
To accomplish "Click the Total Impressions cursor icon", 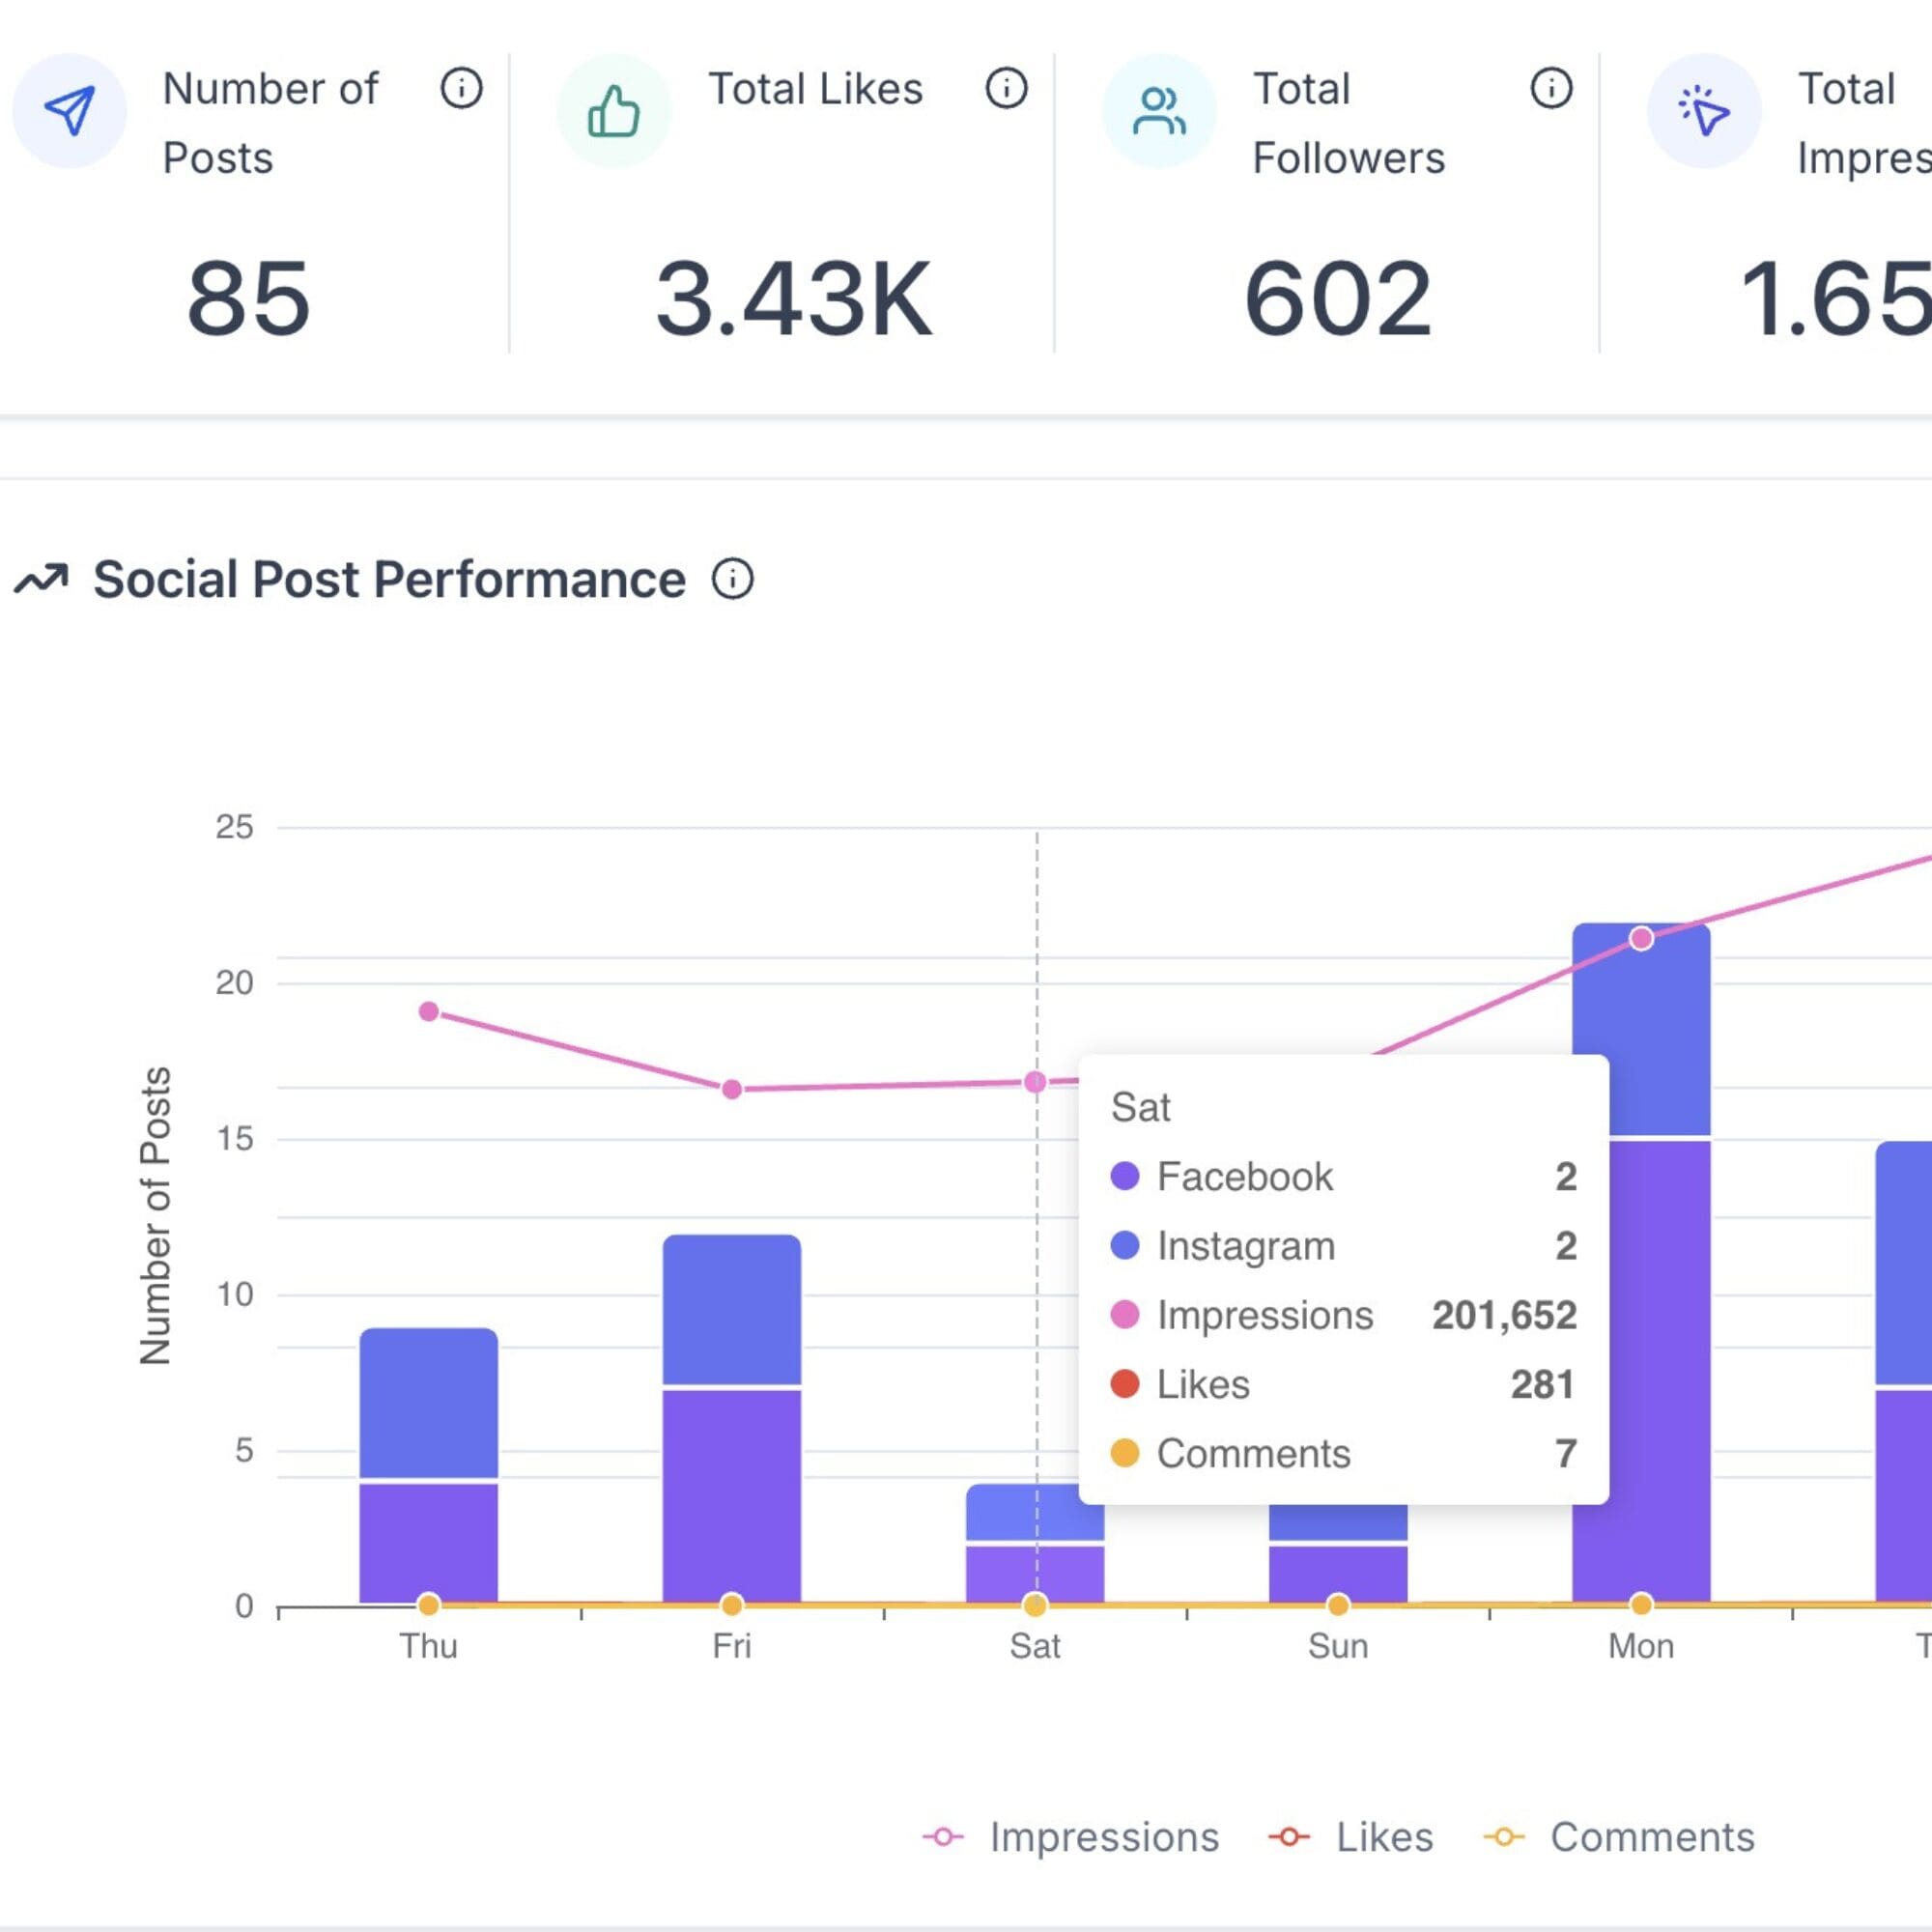I will coord(1703,110).
